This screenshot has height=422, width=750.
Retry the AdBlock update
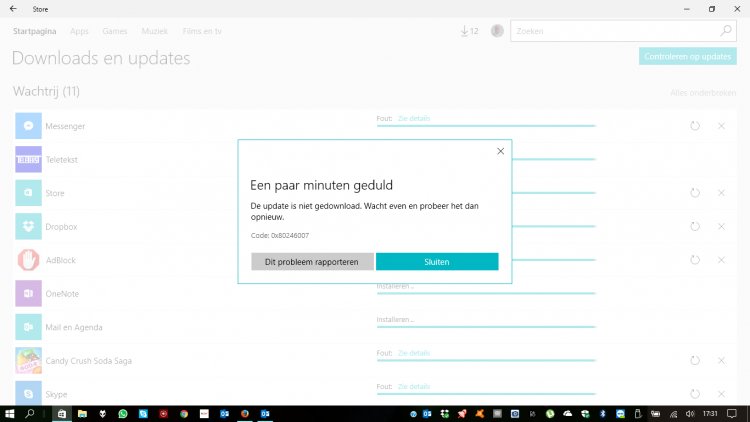pos(695,260)
